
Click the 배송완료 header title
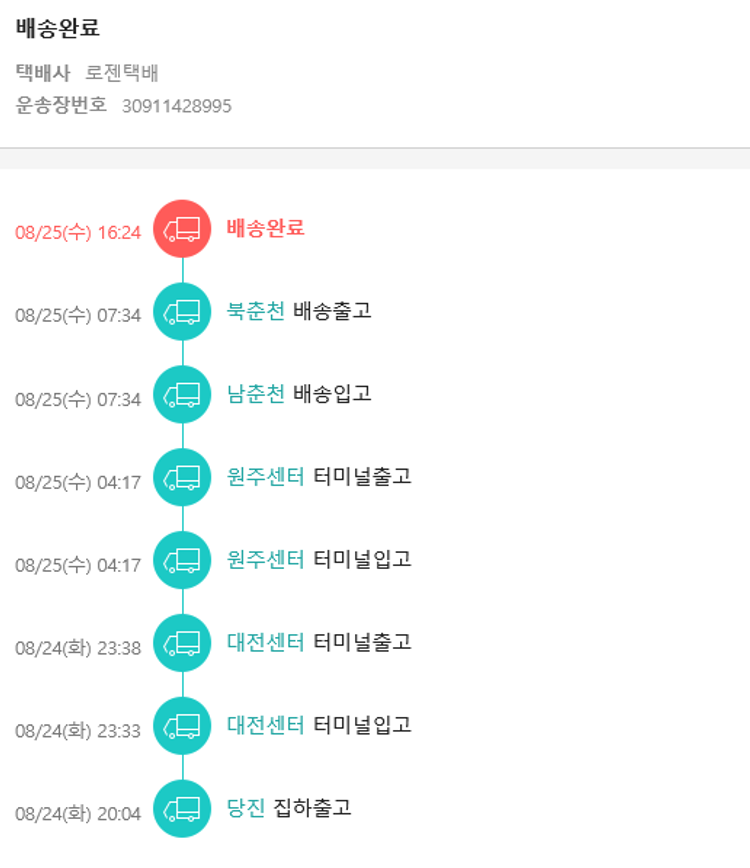point(58,29)
